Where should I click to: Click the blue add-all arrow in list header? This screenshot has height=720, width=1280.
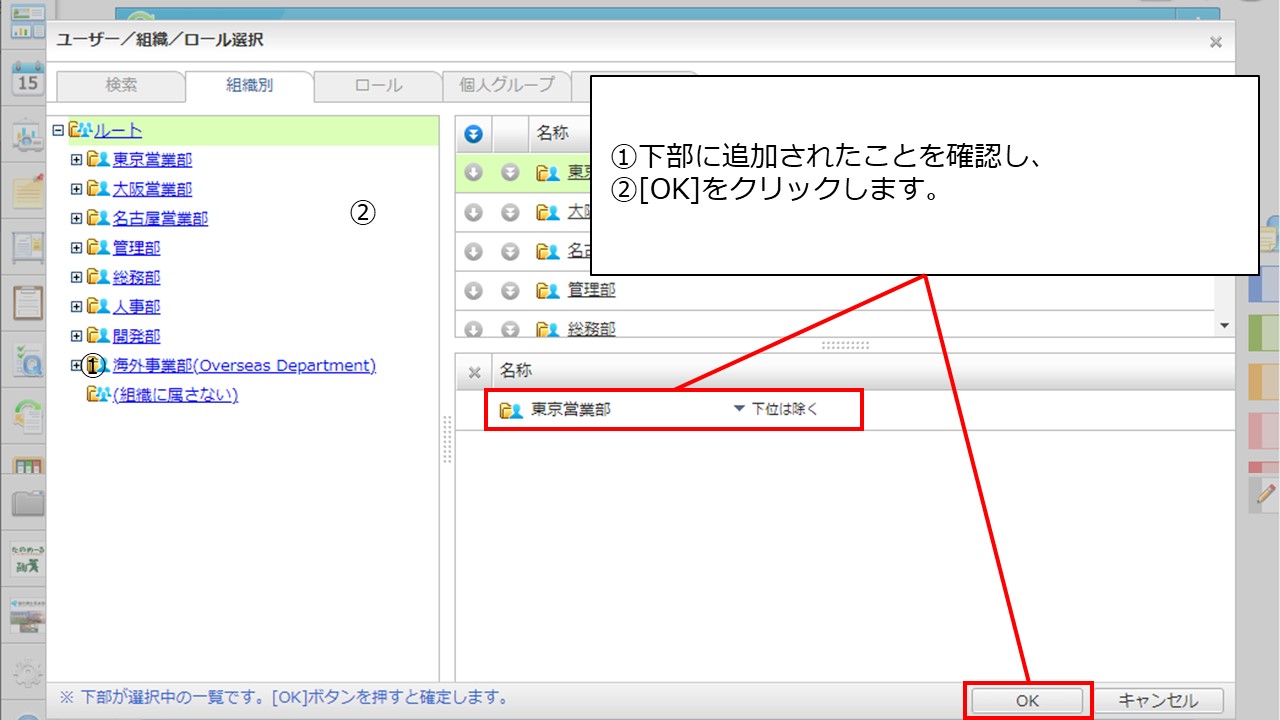coord(474,134)
